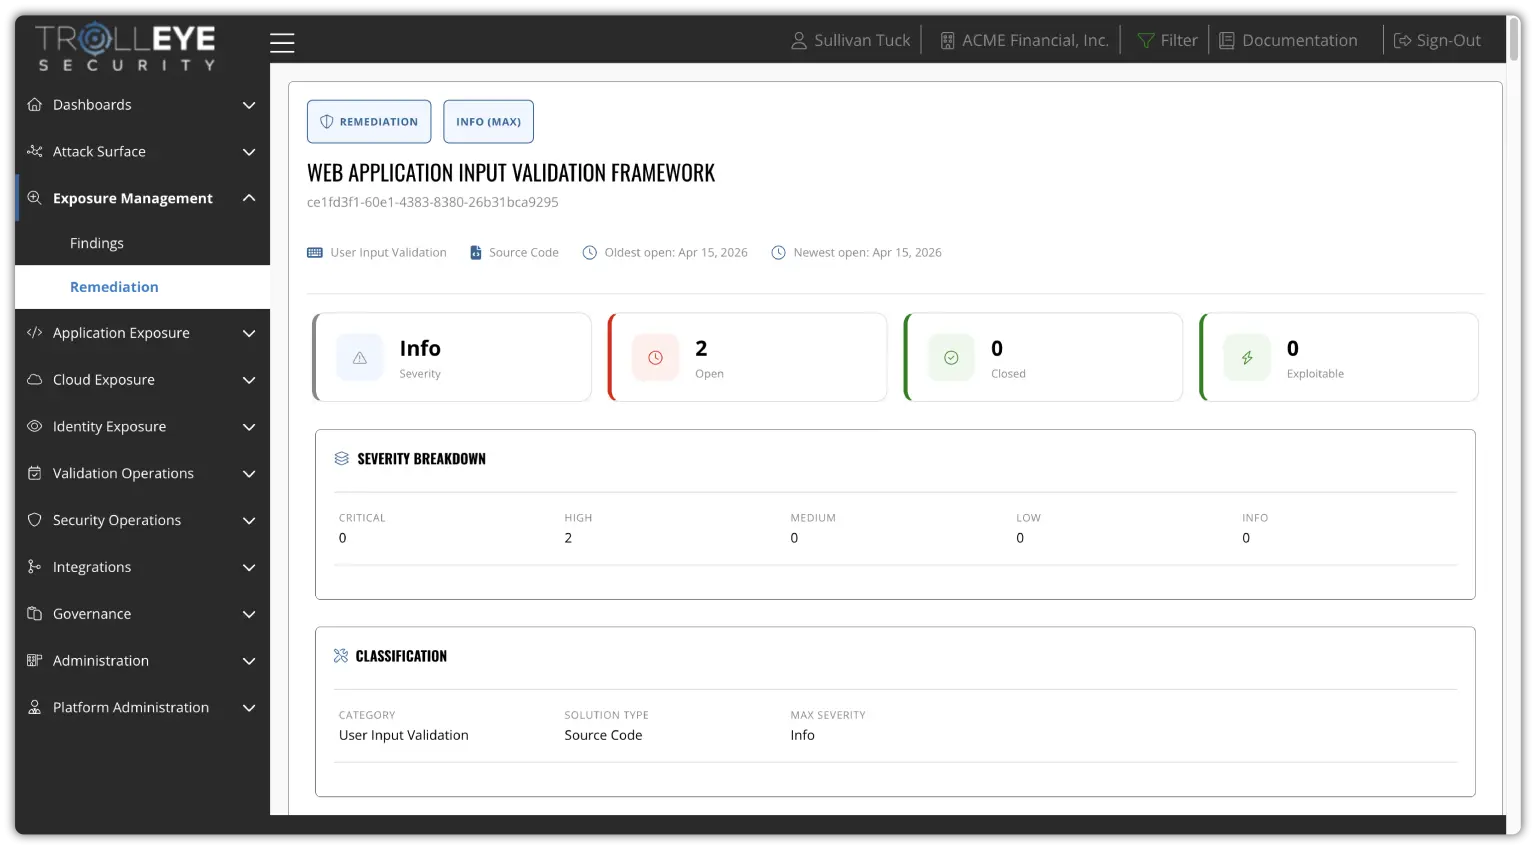Click the Platform Administration user icon
1536x850 pixels.
pyautogui.click(x=34, y=707)
